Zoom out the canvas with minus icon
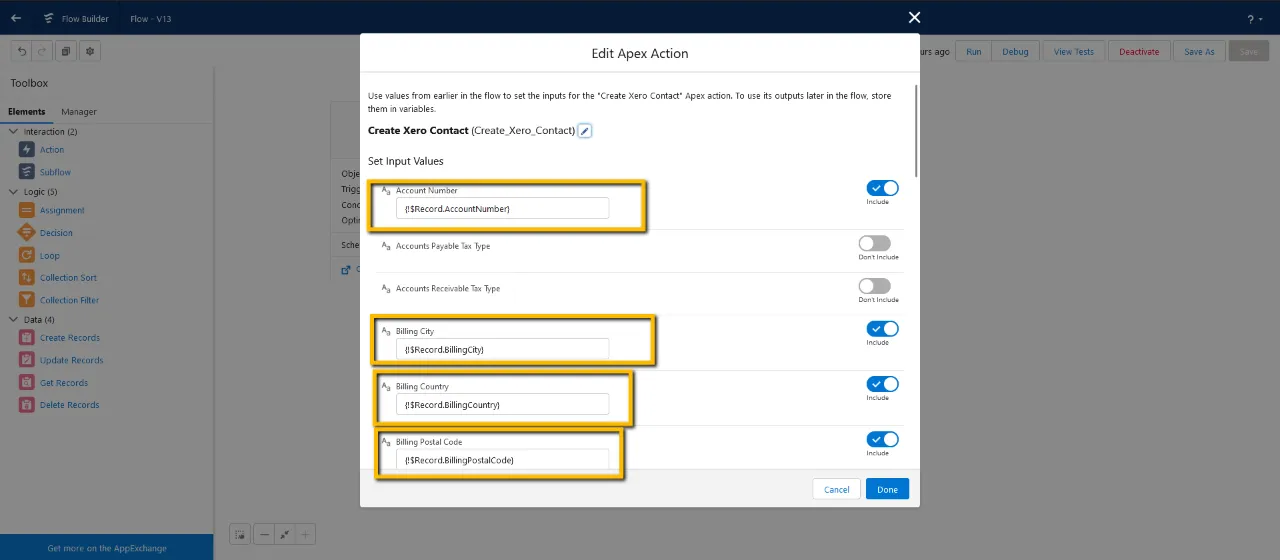This screenshot has width=1280, height=560. coord(264,534)
